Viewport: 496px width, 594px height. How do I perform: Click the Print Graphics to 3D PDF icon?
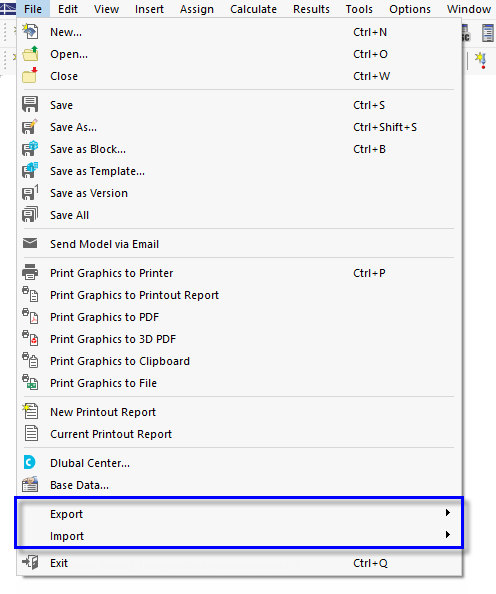tap(30, 338)
